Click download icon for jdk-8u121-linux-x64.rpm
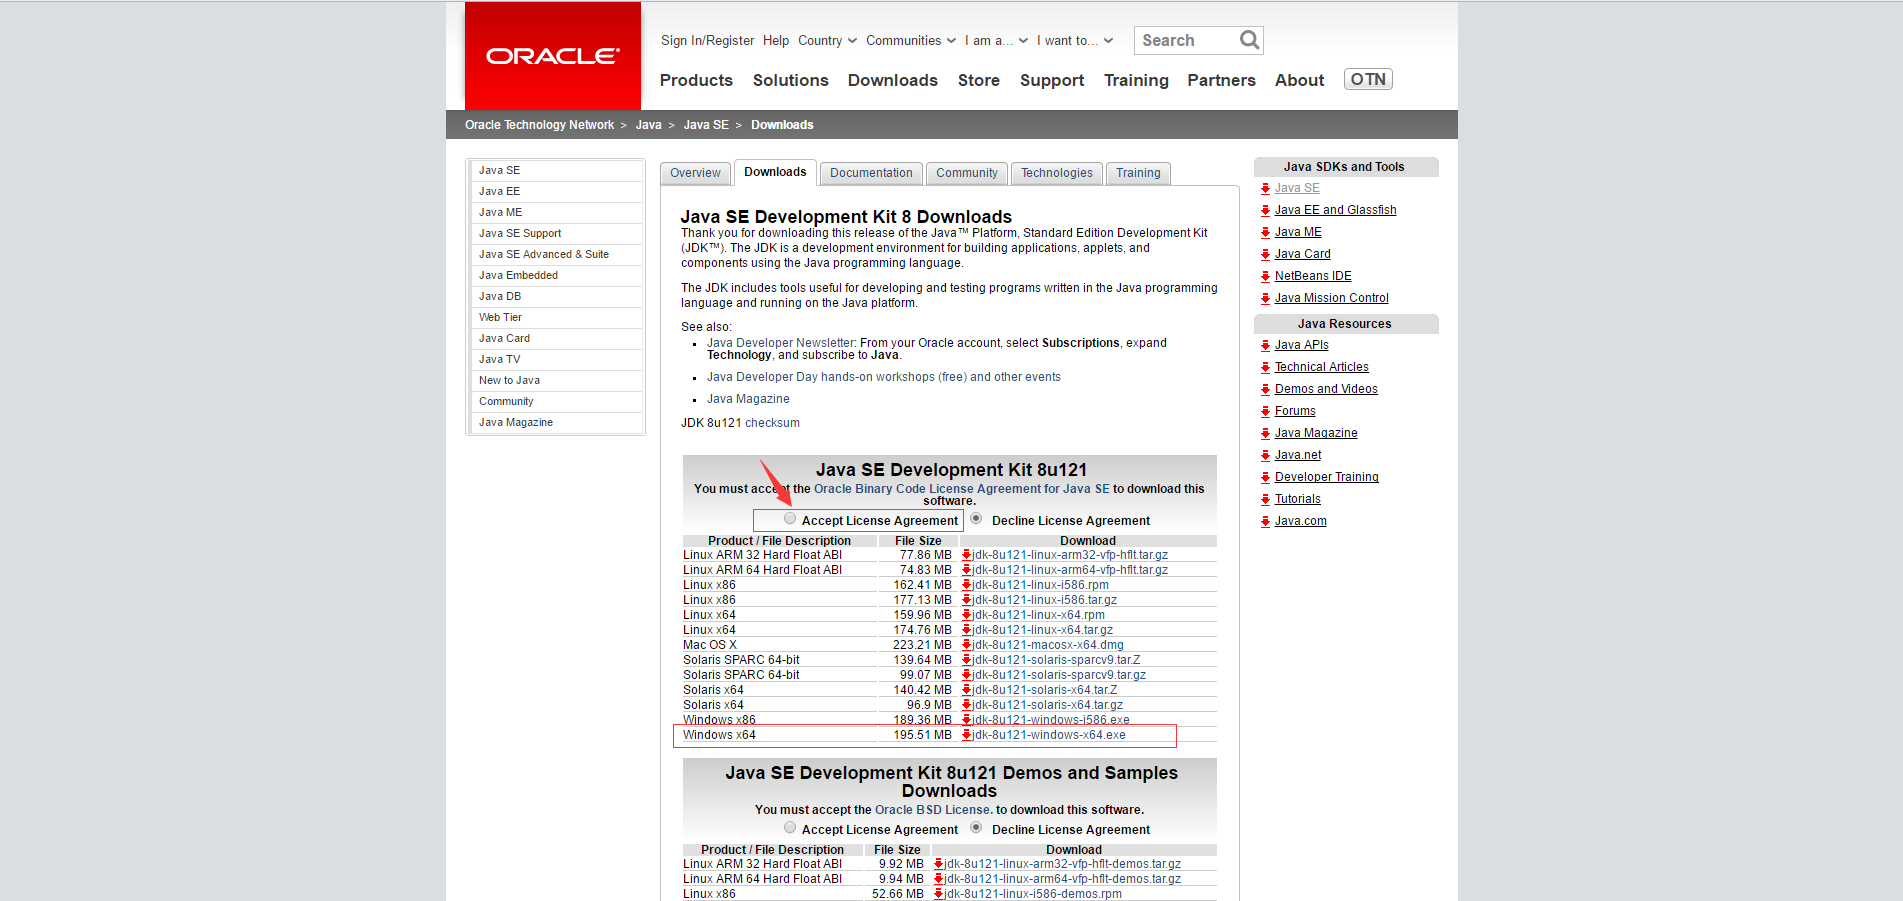This screenshot has height=901, width=1903. (967, 615)
